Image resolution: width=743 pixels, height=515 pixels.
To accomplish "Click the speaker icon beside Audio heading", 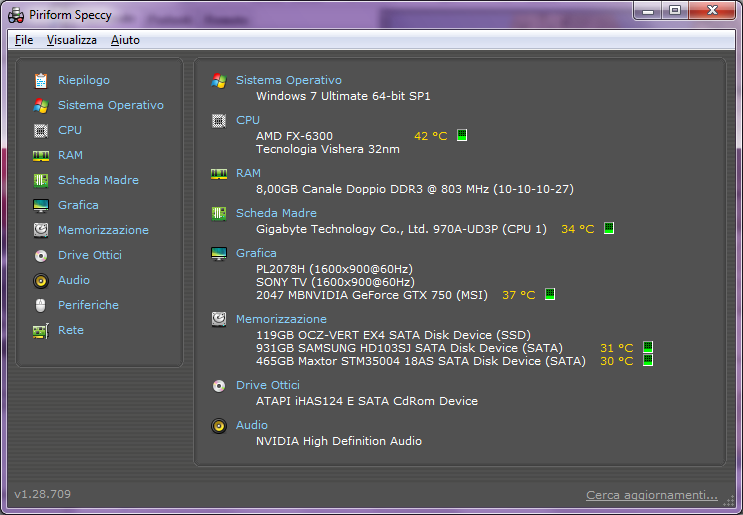I will [x=219, y=426].
